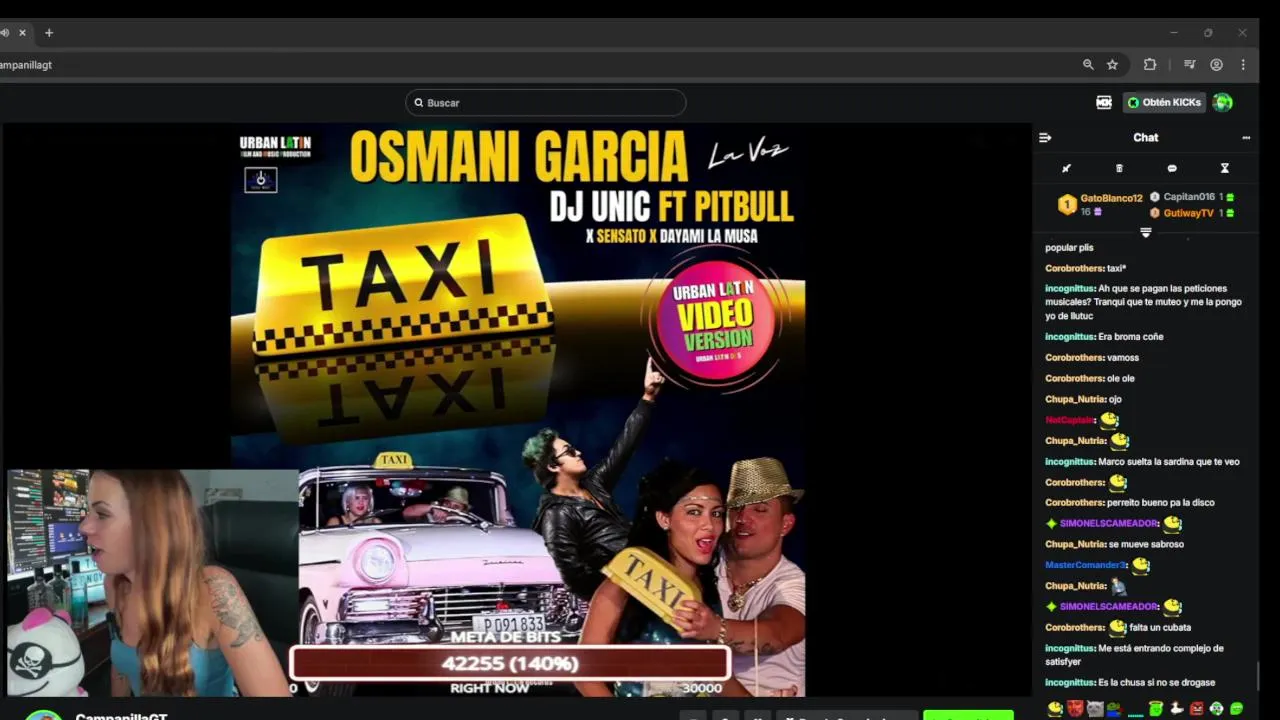Click the message 'falta un cubata'
This screenshot has height=720, width=1280.
tap(1160, 628)
